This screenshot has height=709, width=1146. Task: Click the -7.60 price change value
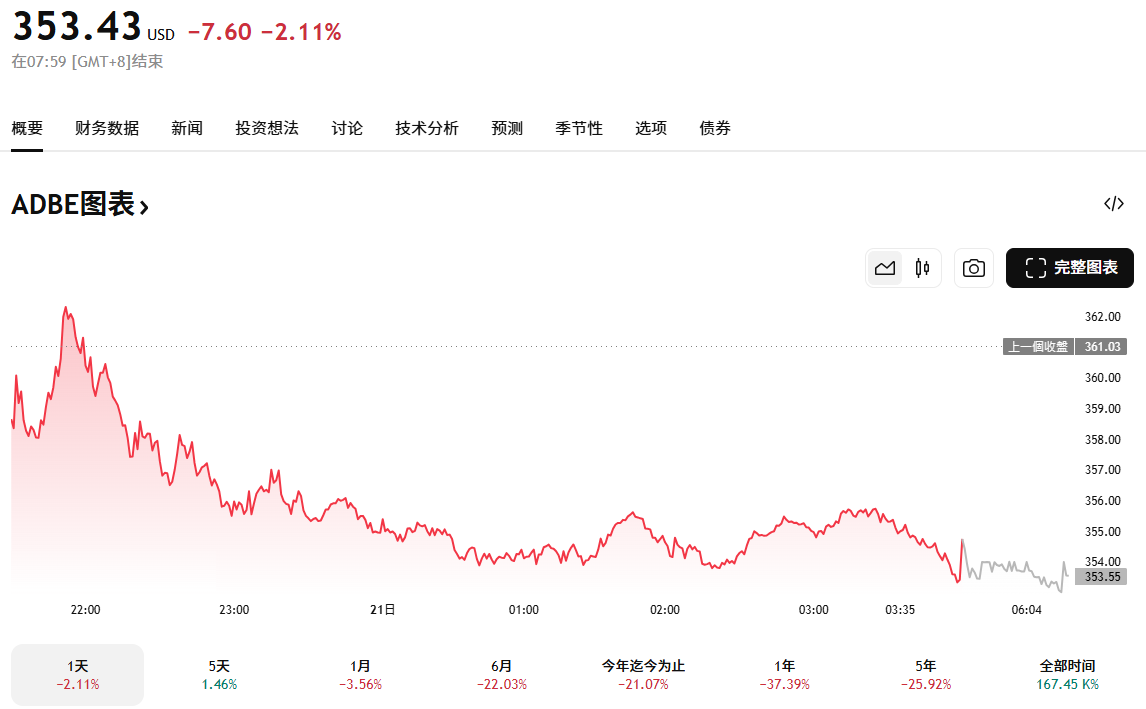click(x=220, y=31)
